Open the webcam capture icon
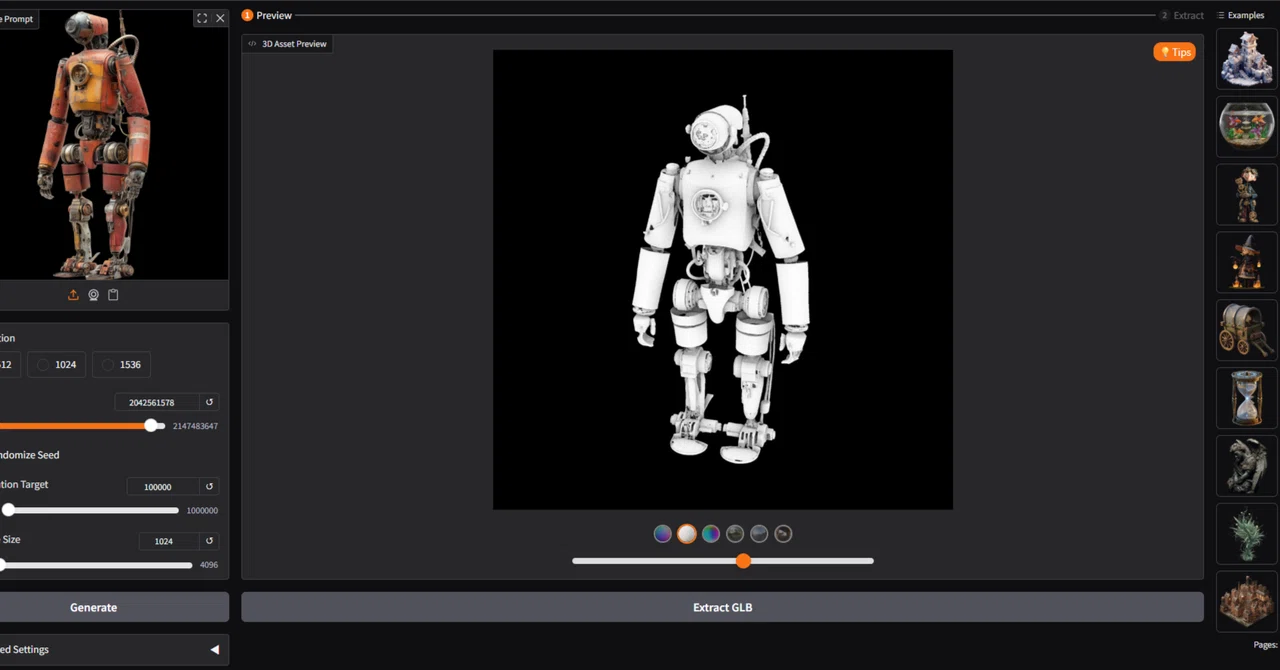The width and height of the screenshot is (1280, 670). (x=93, y=295)
